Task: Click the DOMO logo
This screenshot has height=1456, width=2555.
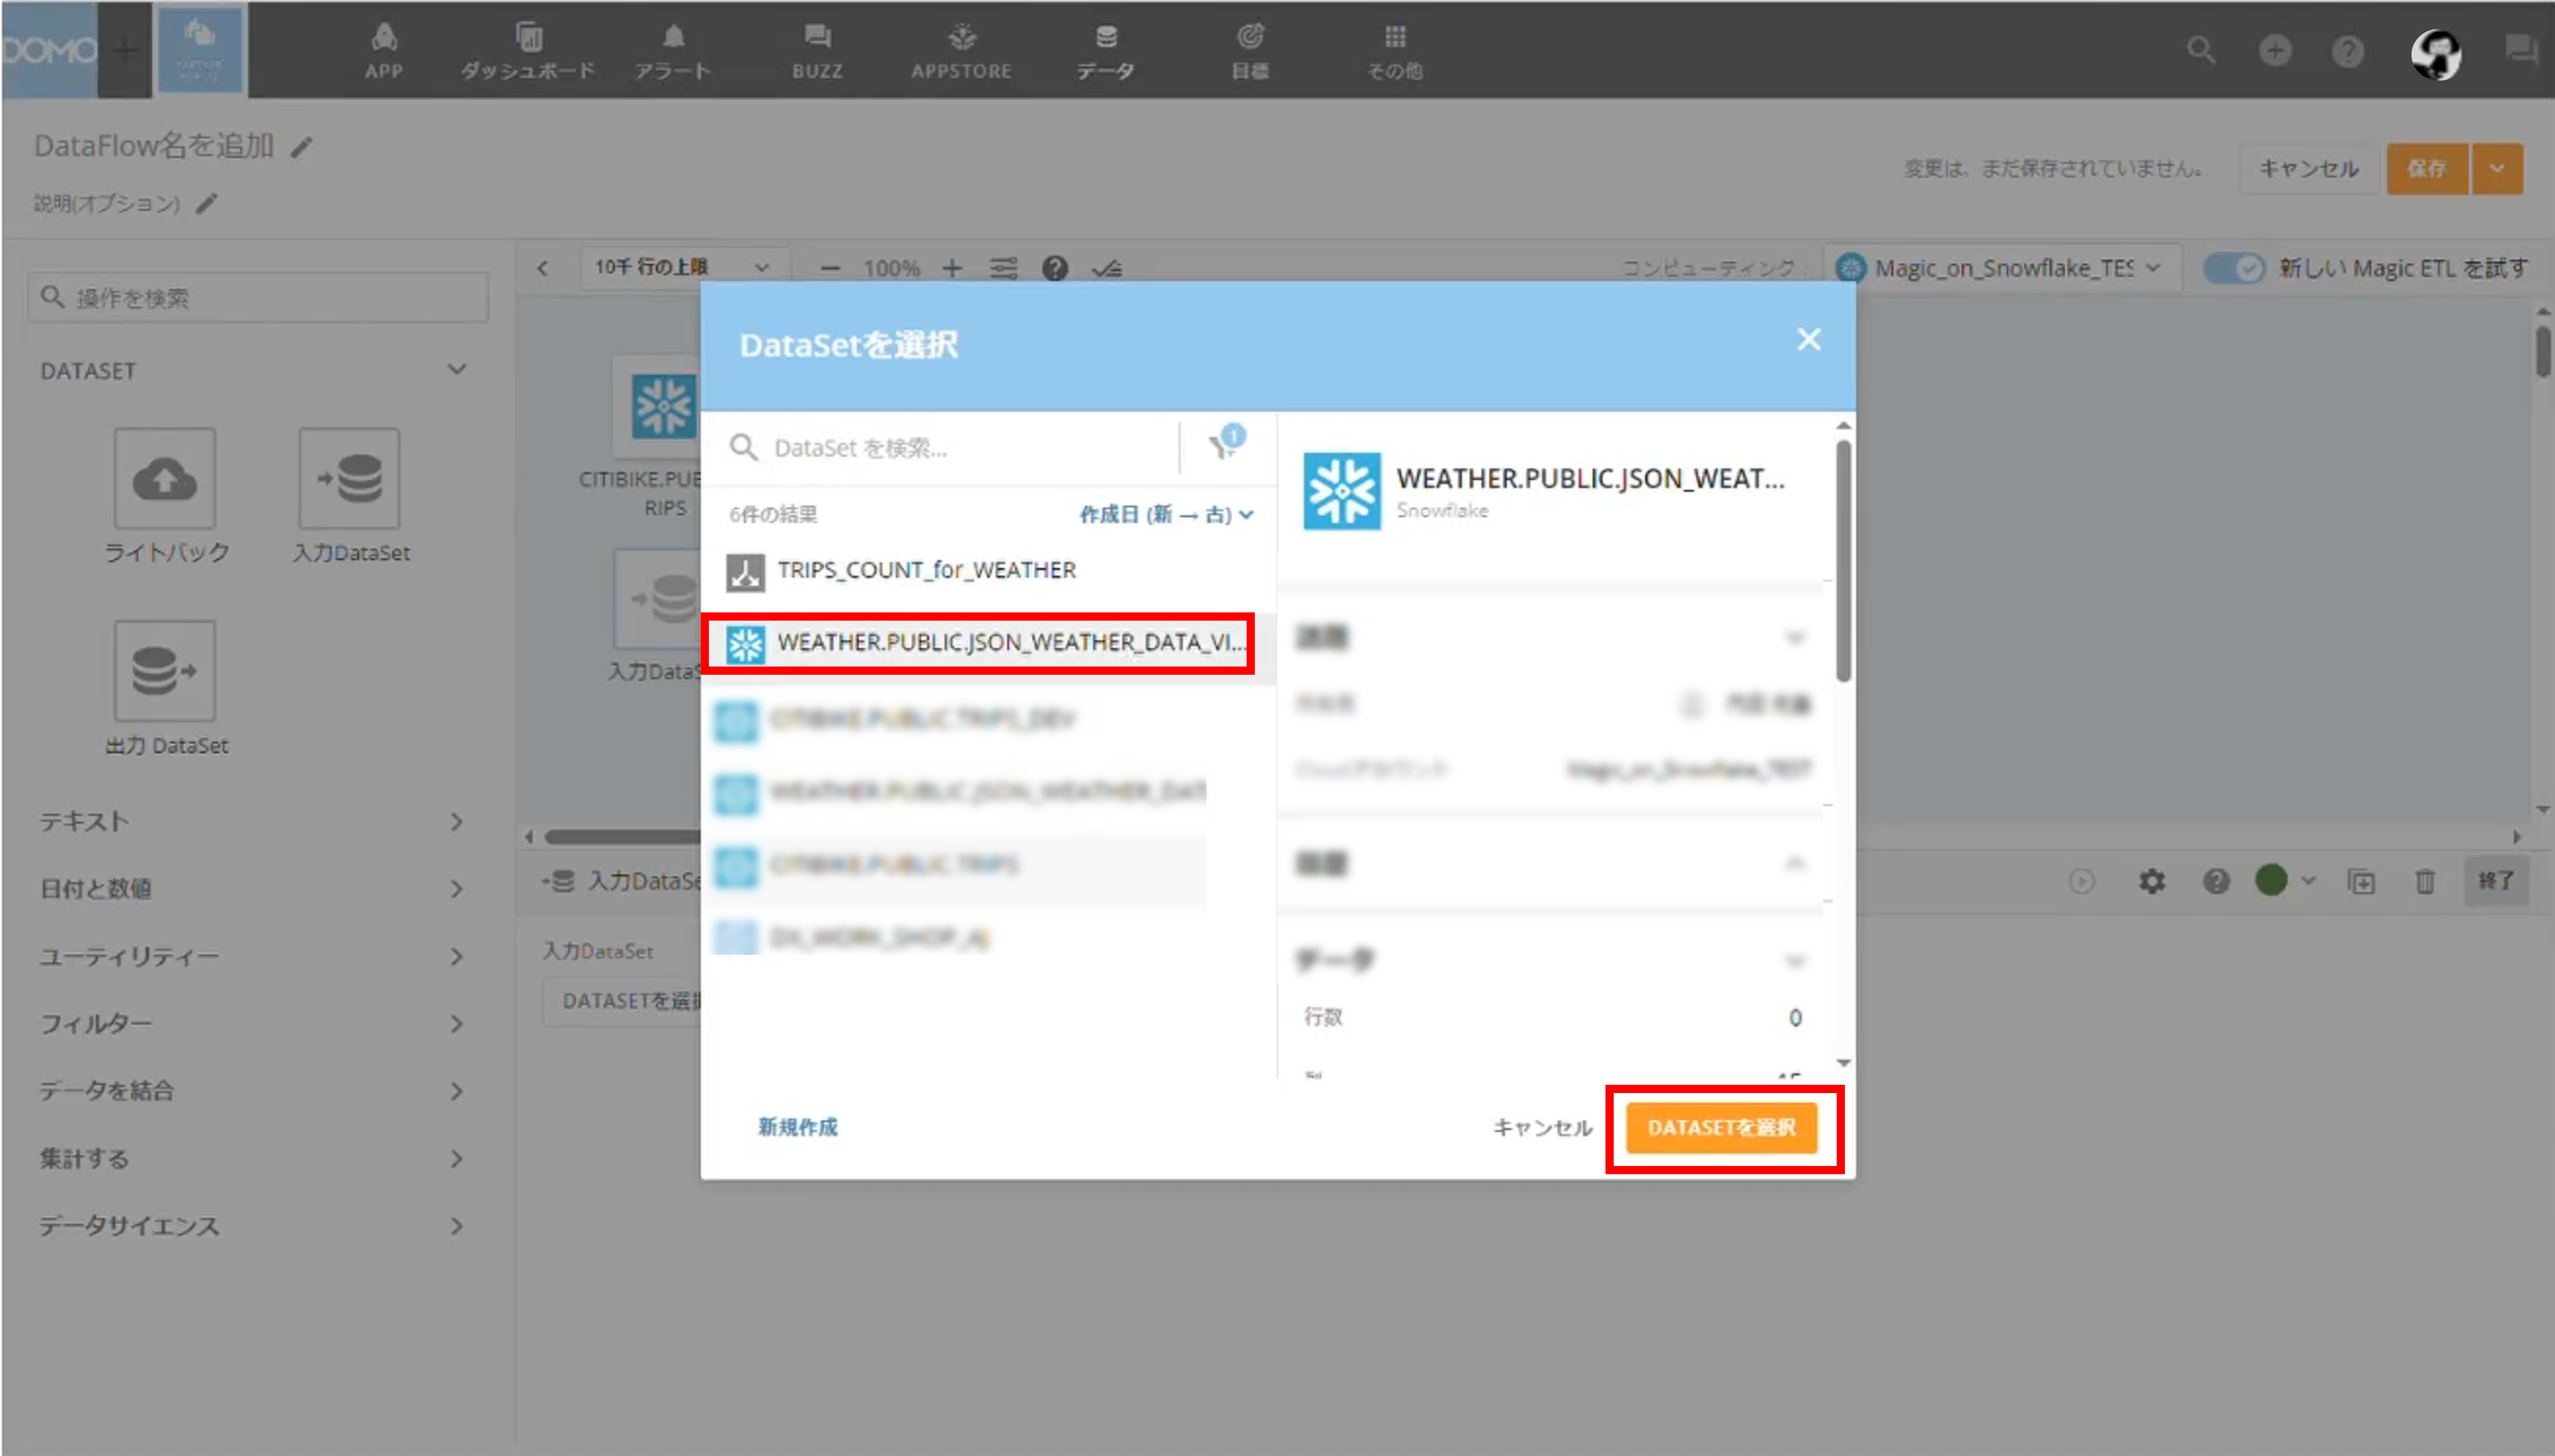Action: click(49, 49)
